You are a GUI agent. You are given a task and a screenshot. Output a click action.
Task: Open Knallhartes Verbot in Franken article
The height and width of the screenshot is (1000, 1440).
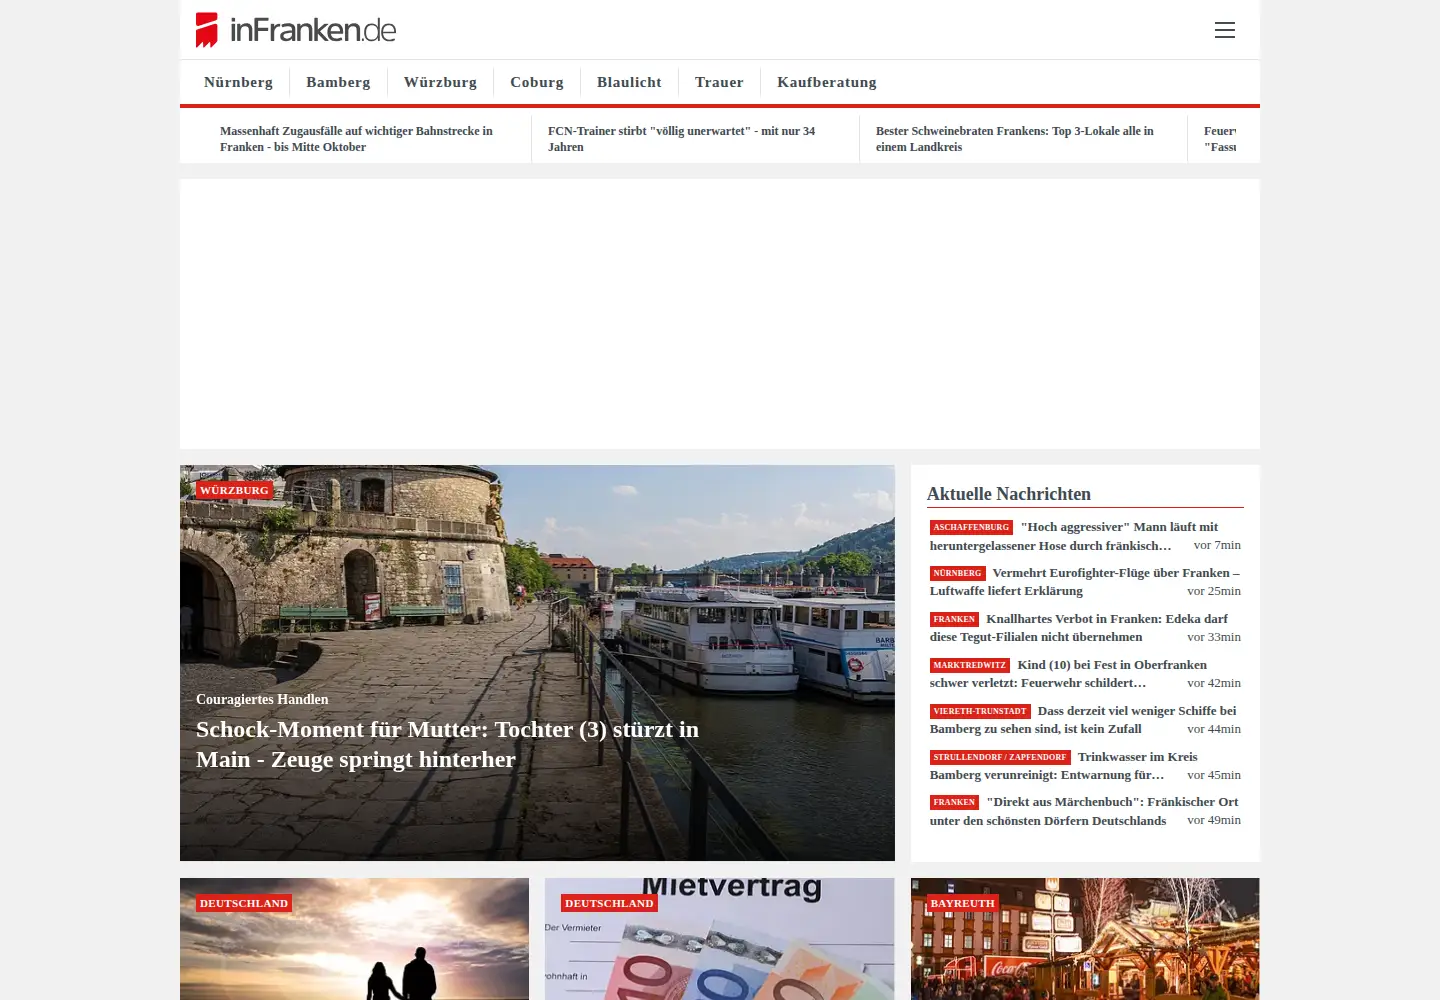tap(1085, 628)
